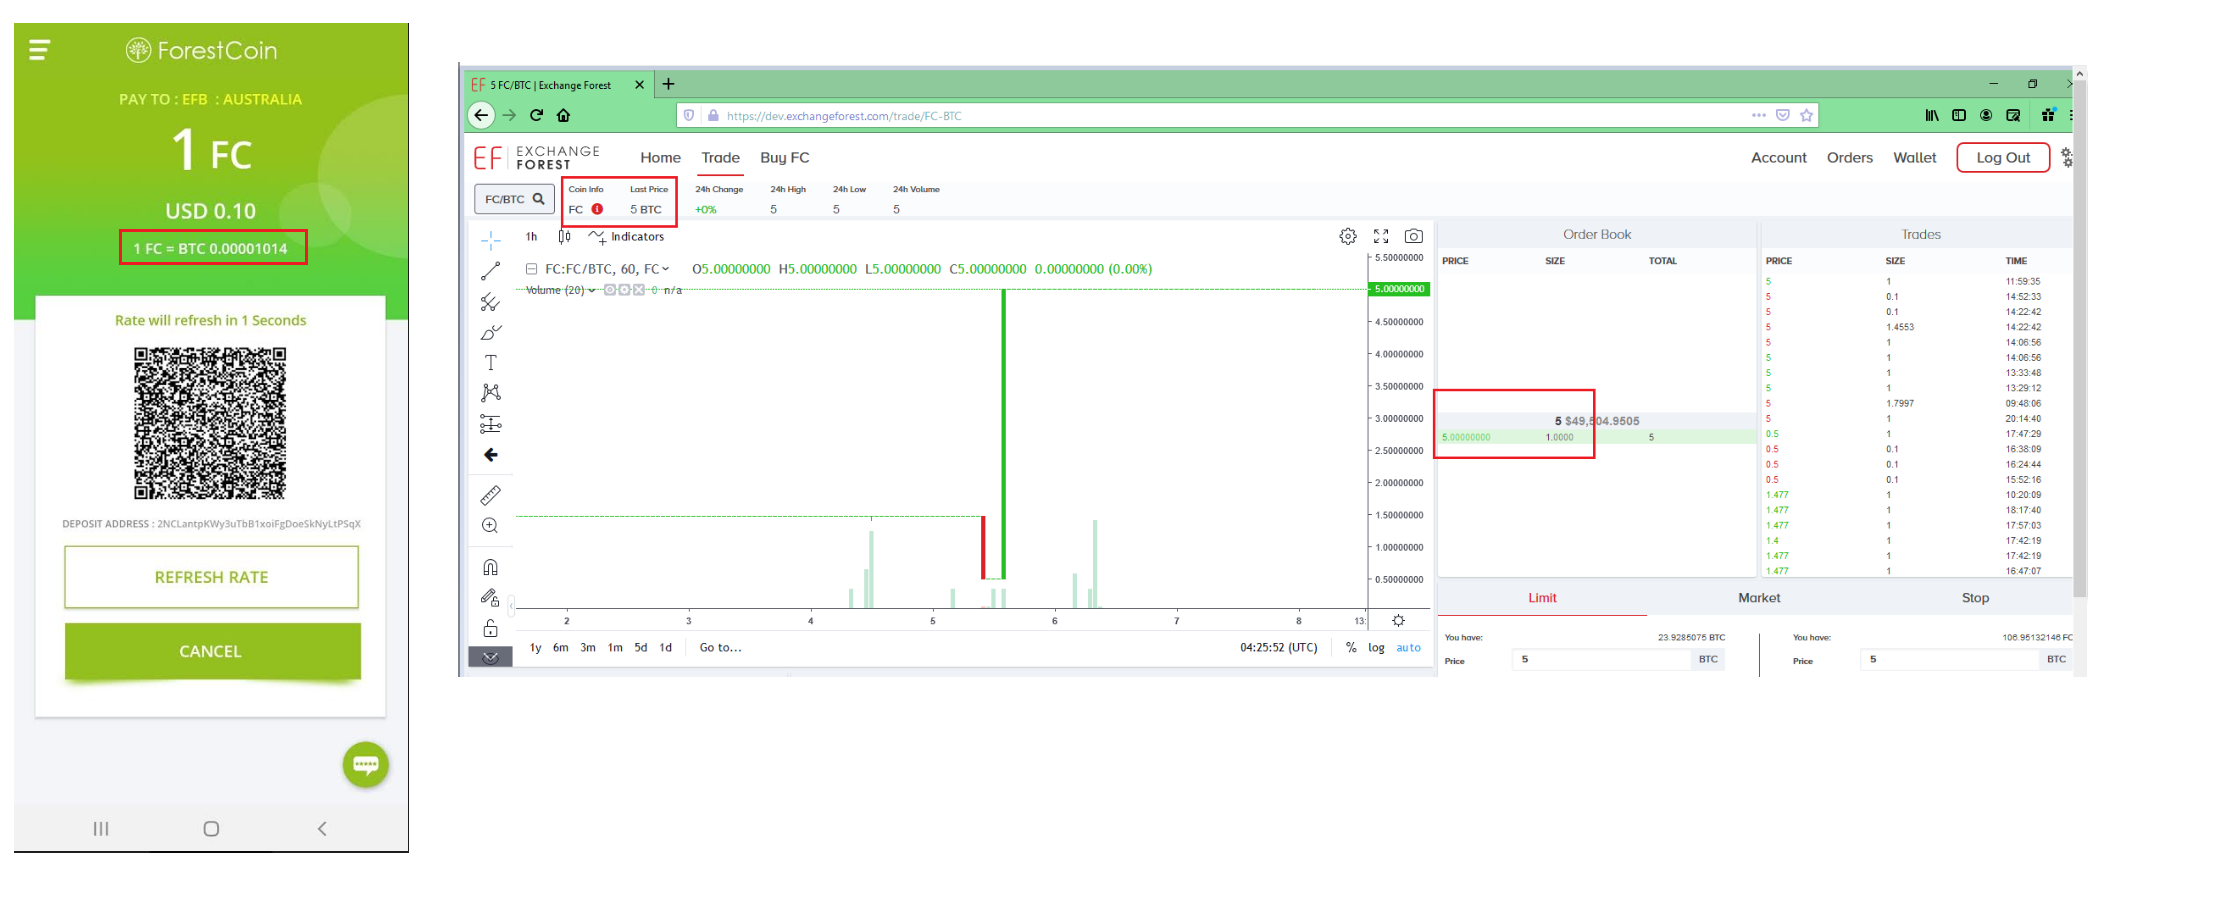Expand the Volume (20) indicator dropdown
The image size is (2232, 908).
pyautogui.click(x=592, y=290)
